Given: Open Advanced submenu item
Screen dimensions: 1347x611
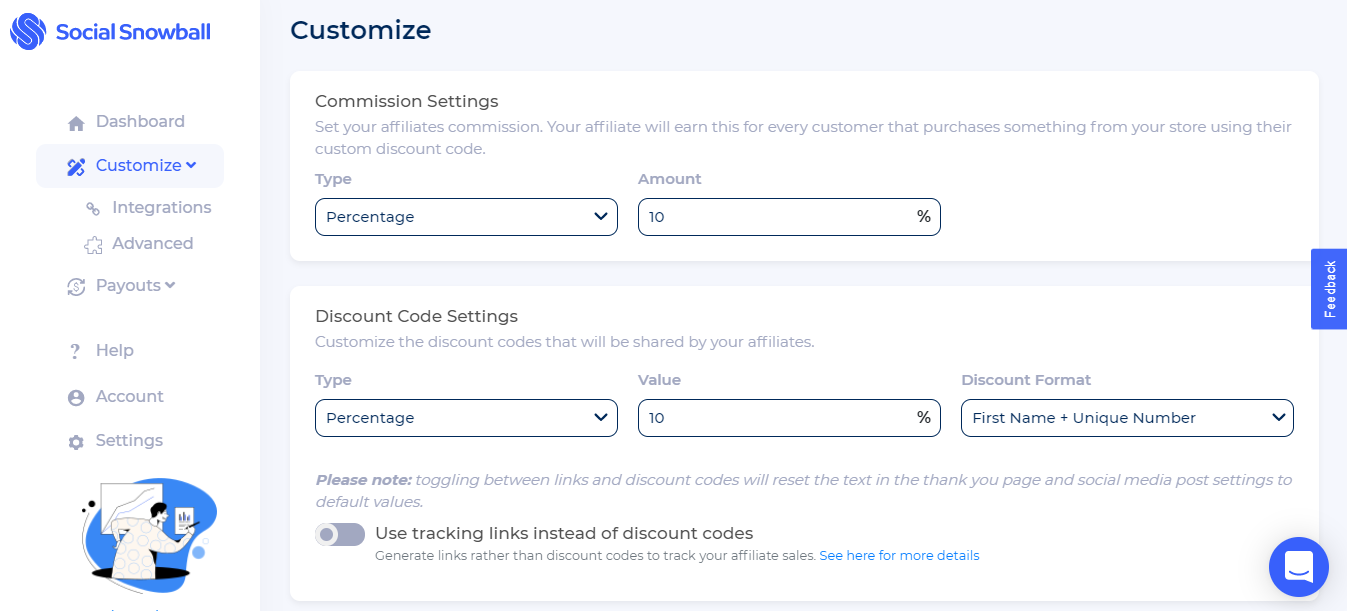Looking at the screenshot, I should tap(153, 244).
